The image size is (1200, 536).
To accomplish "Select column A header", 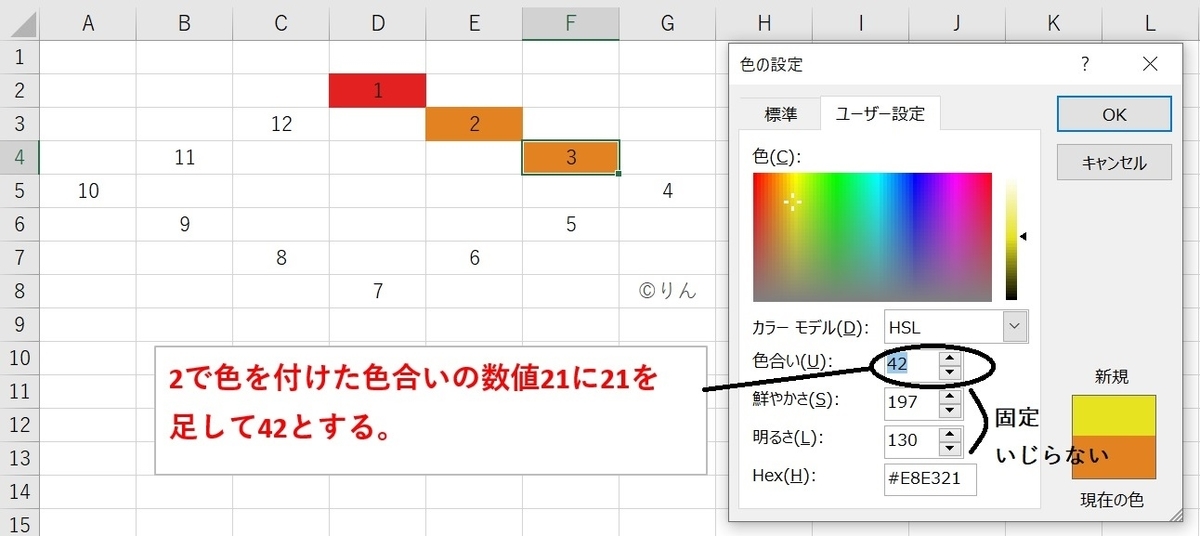I will pos(88,22).
